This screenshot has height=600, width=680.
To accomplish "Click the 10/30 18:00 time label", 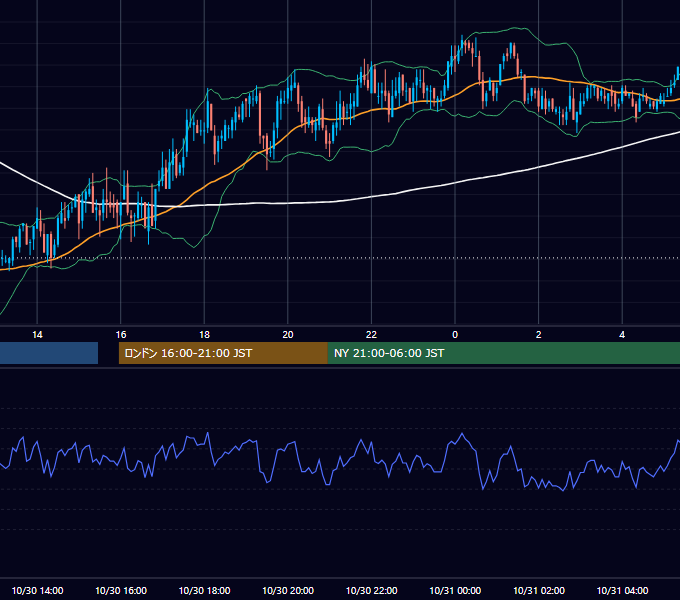I will [204, 590].
